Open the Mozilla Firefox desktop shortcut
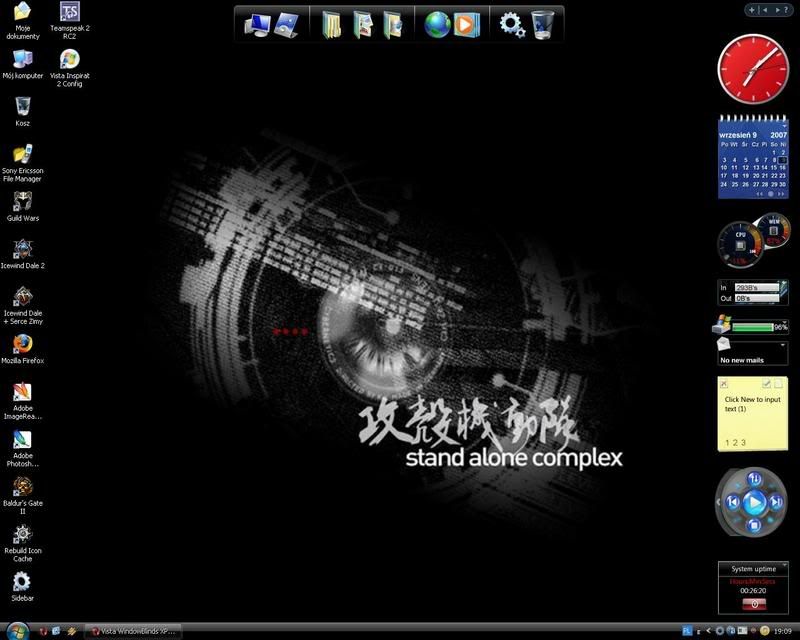The height and width of the screenshot is (640, 800). [x=22, y=349]
